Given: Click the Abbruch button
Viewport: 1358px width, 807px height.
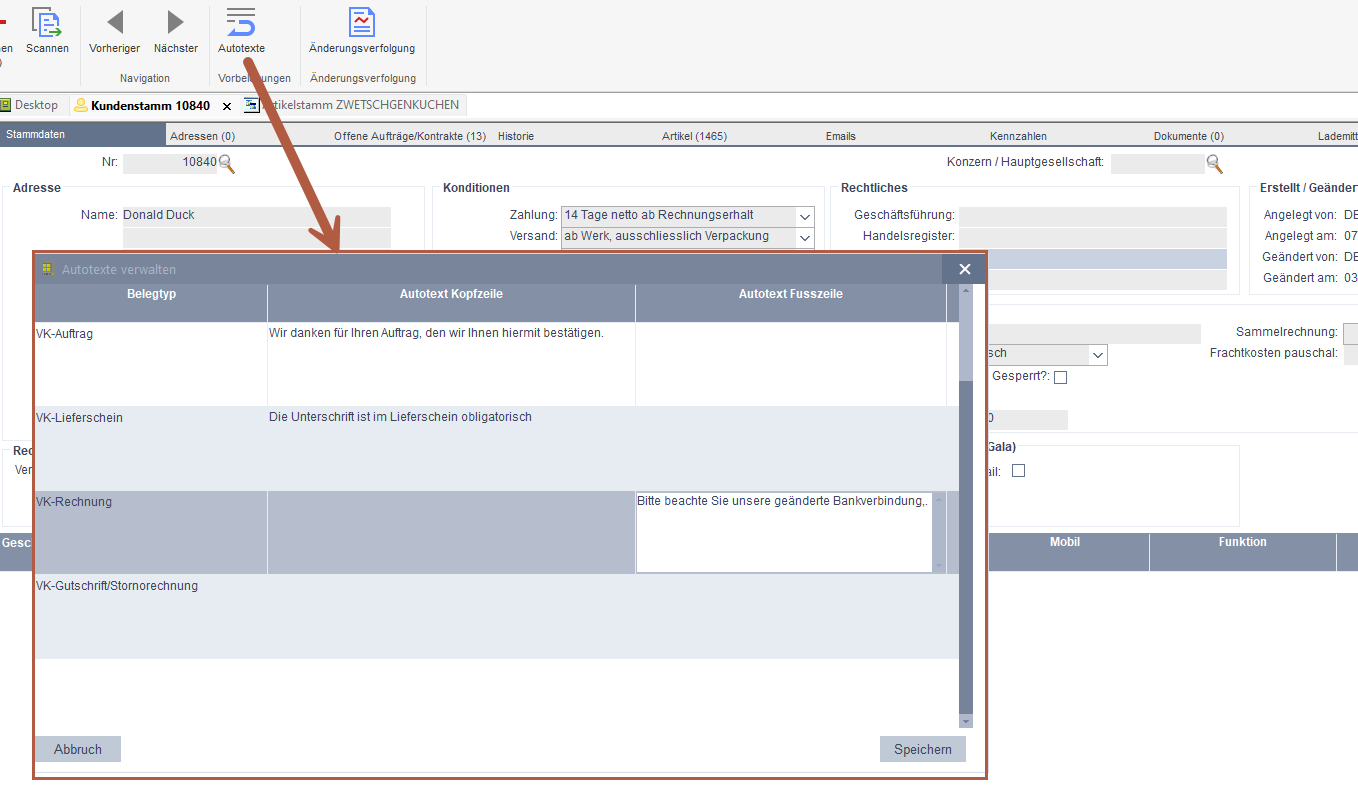Looking at the screenshot, I should coord(78,749).
